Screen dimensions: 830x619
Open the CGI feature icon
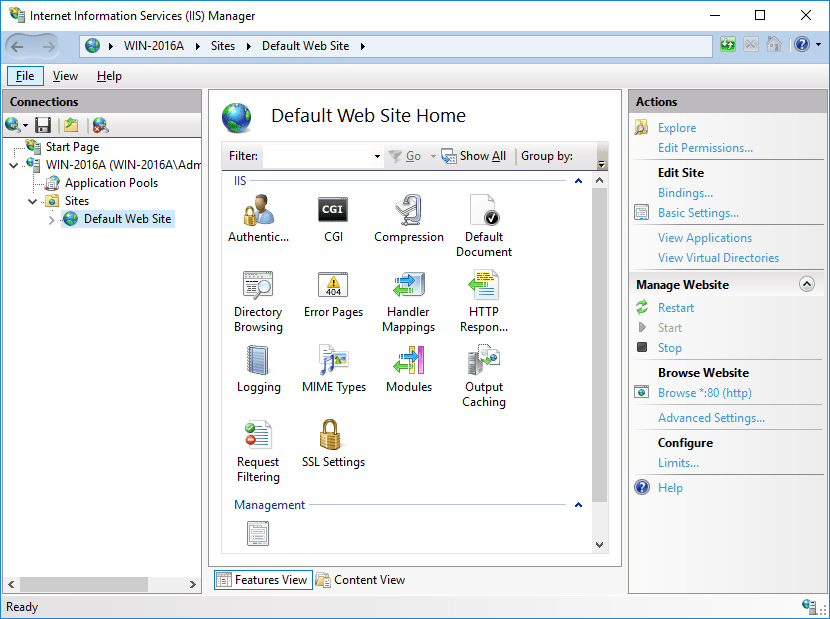pos(333,211)
